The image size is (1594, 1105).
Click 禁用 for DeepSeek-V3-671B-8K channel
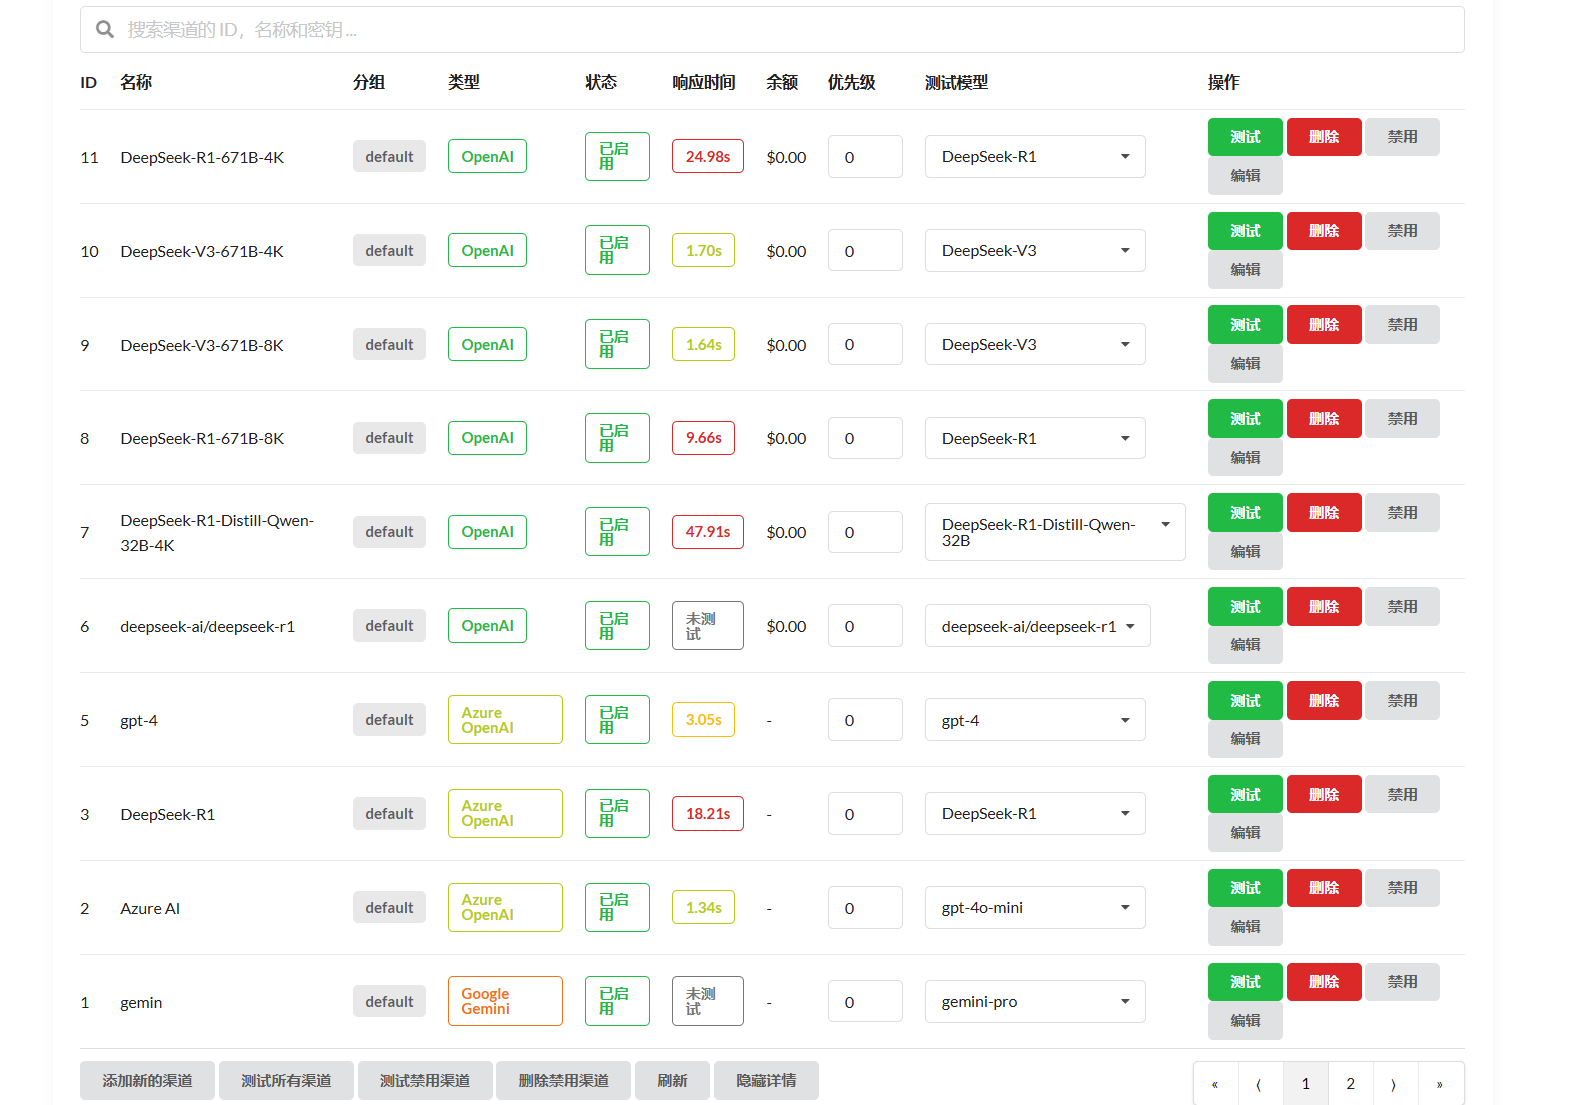coord(1402,325)
